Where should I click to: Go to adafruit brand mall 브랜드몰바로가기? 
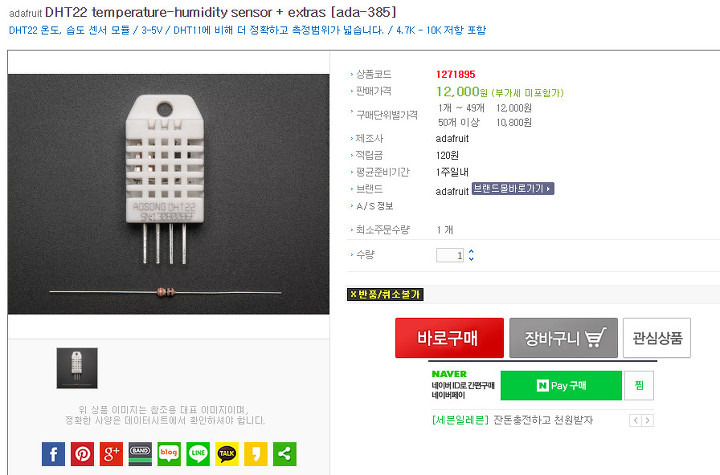click(x=513, y=189)
